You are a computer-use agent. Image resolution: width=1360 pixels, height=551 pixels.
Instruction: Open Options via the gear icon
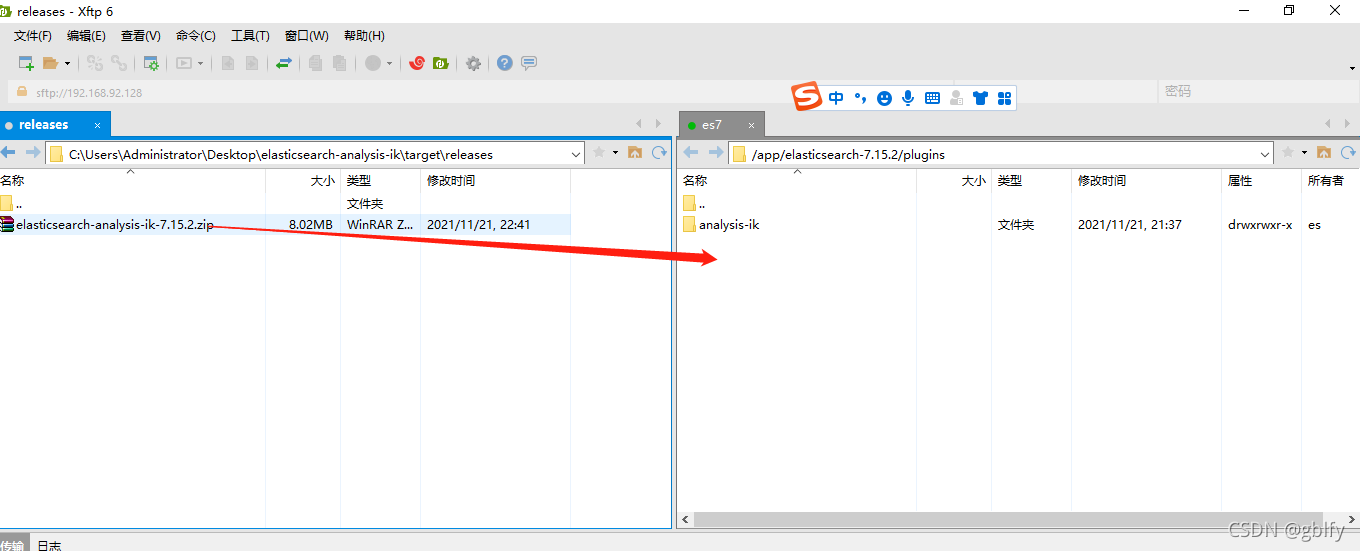[x=474, y=63]
